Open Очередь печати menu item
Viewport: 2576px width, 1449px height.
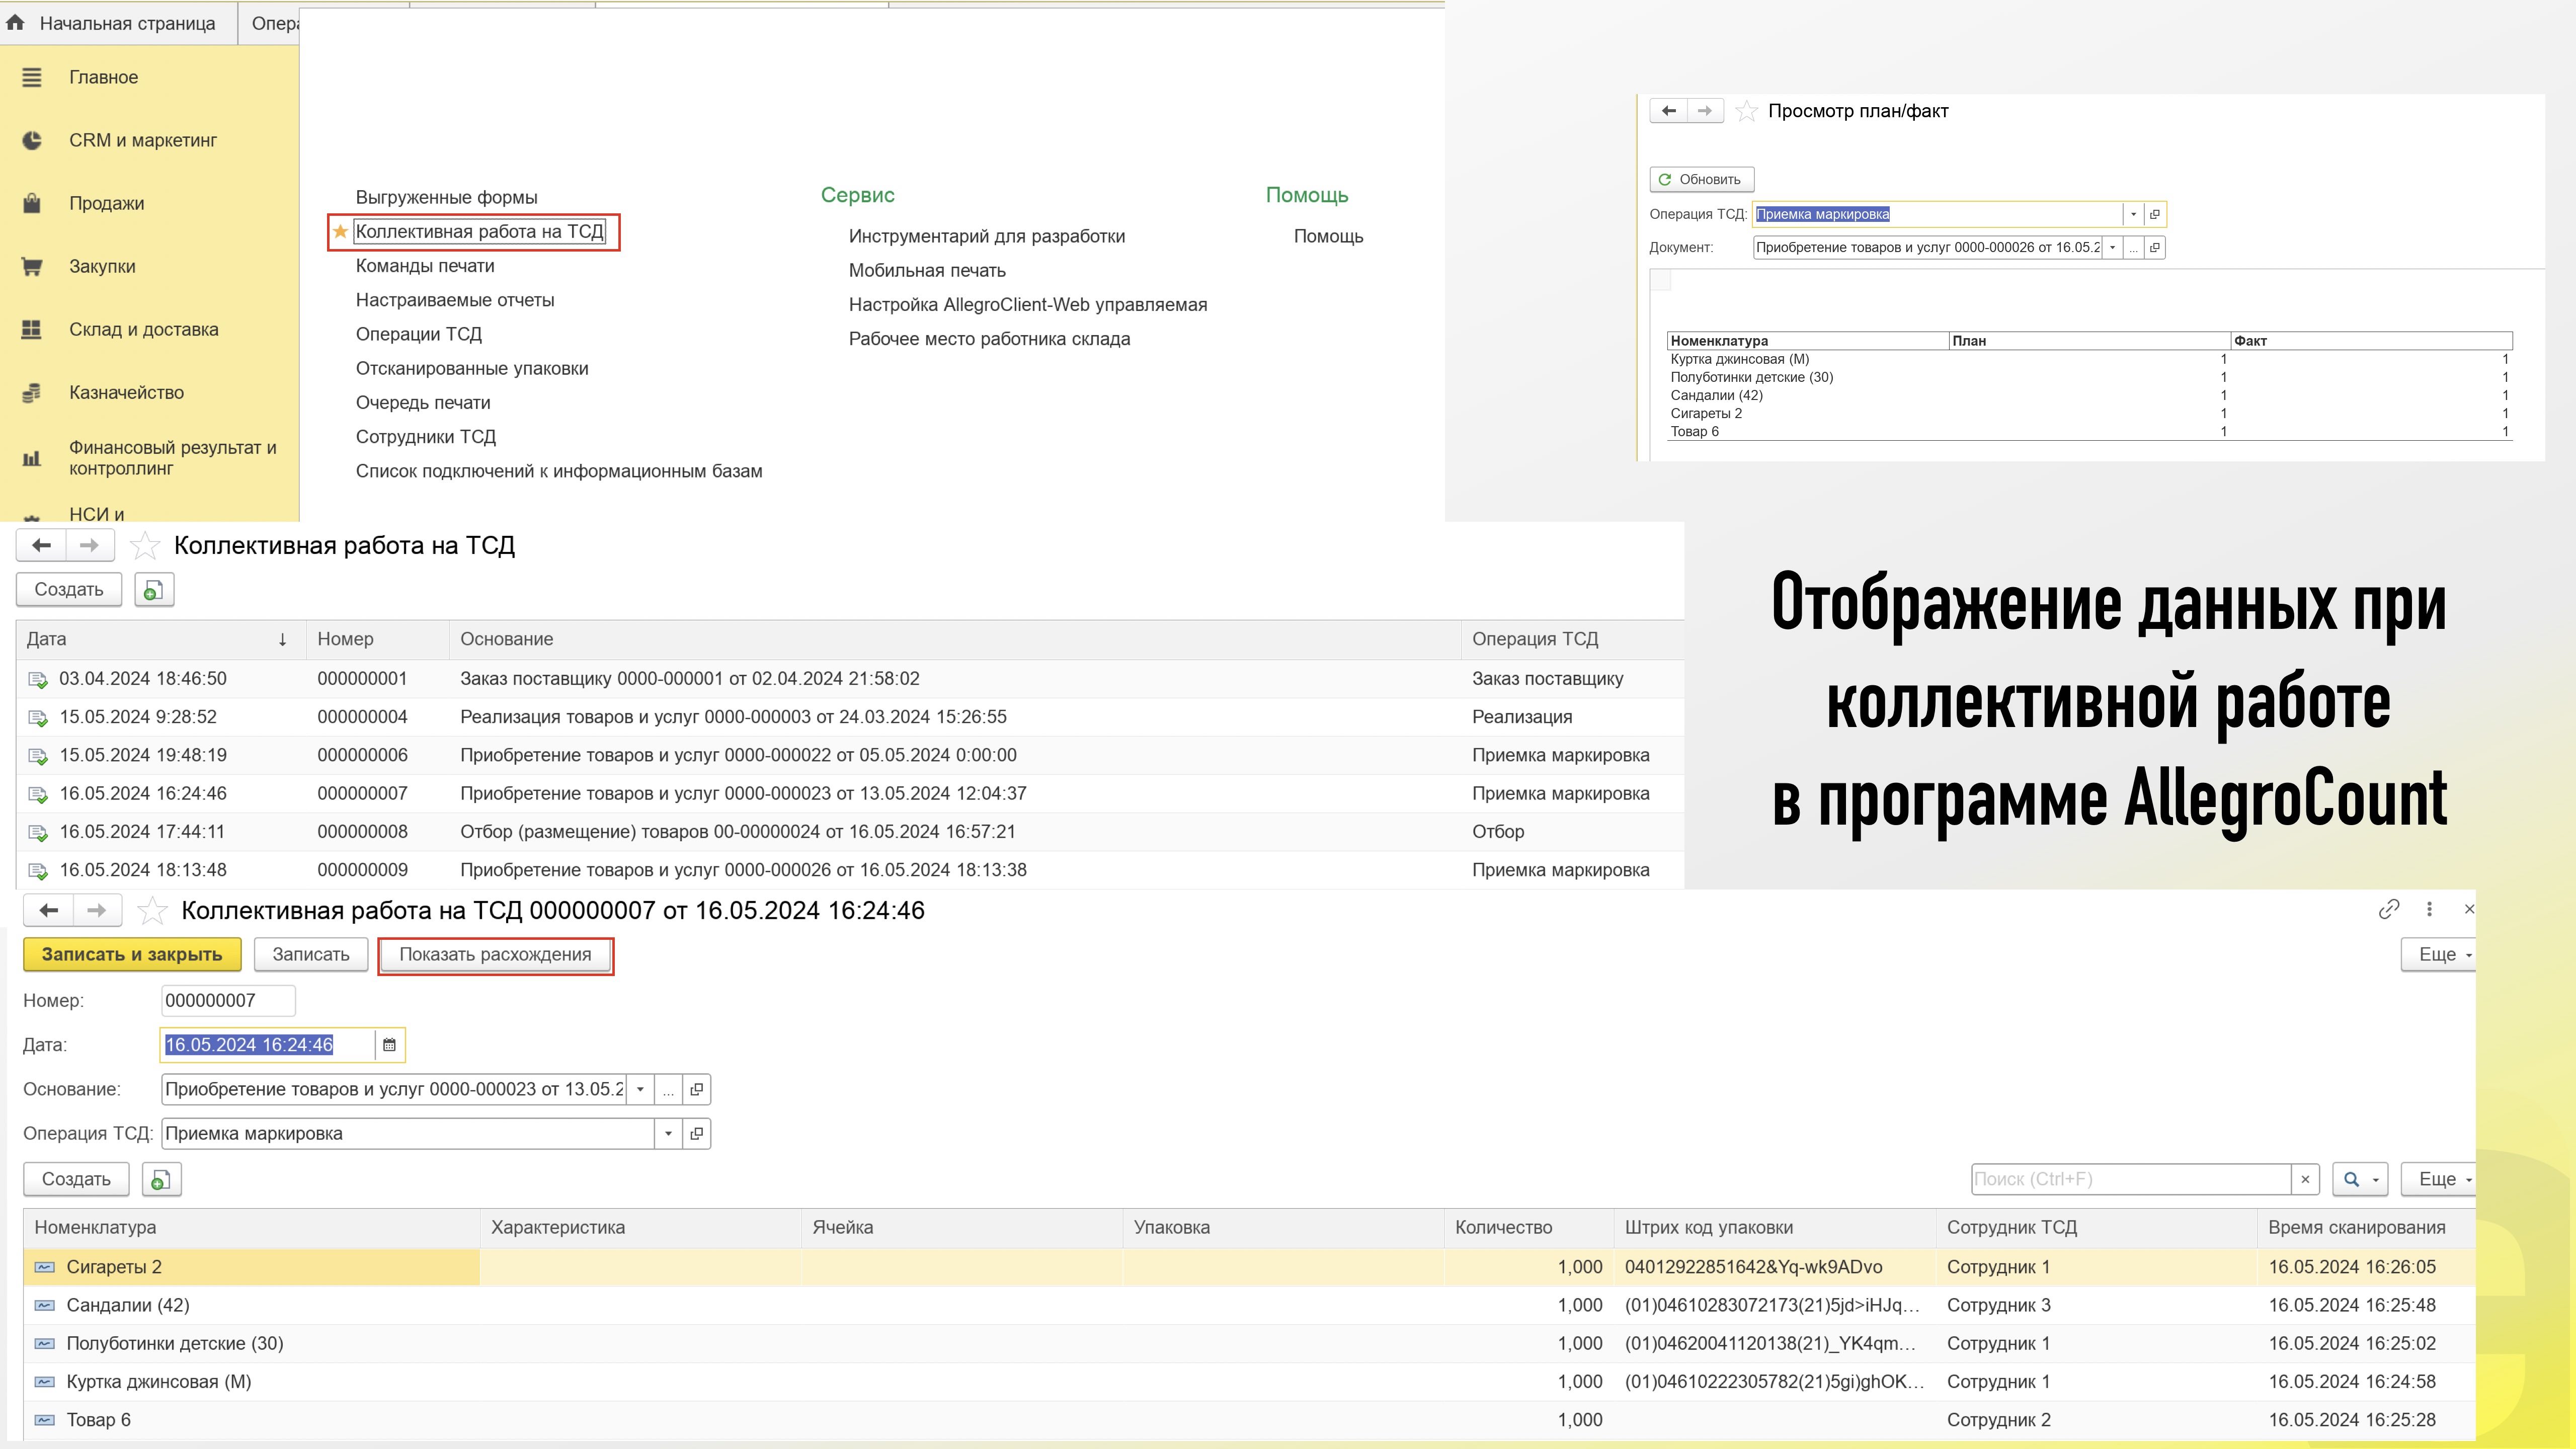[423, 403]
